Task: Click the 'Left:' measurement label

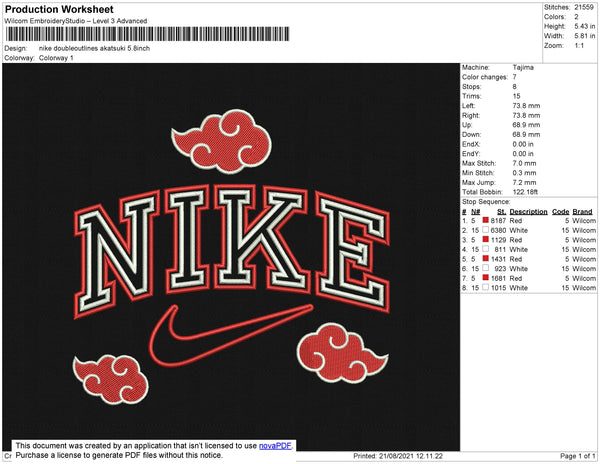Action: [x=468, y=106]
